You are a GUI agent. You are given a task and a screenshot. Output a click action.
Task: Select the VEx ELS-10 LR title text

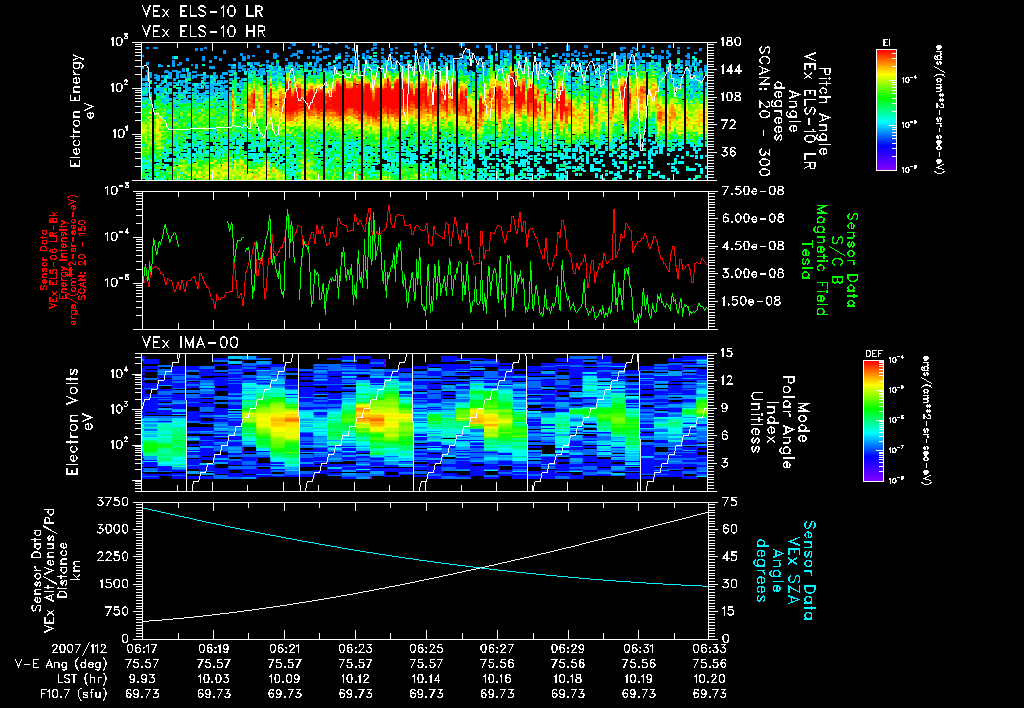point(203,12)
